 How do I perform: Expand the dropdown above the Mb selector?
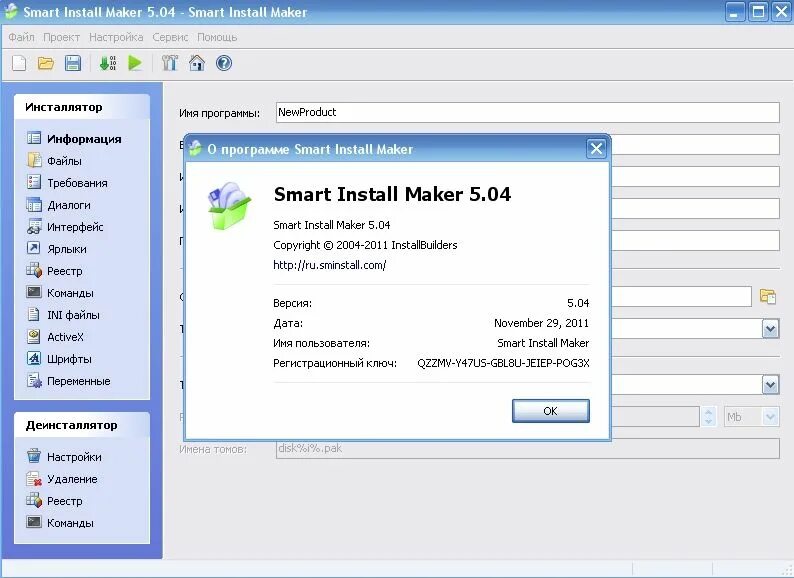770,385
